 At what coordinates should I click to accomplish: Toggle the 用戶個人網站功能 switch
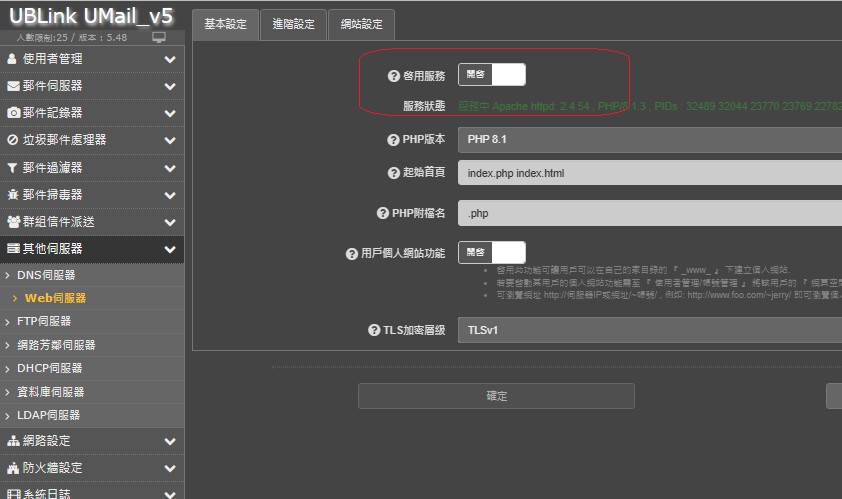coord(491,253)
